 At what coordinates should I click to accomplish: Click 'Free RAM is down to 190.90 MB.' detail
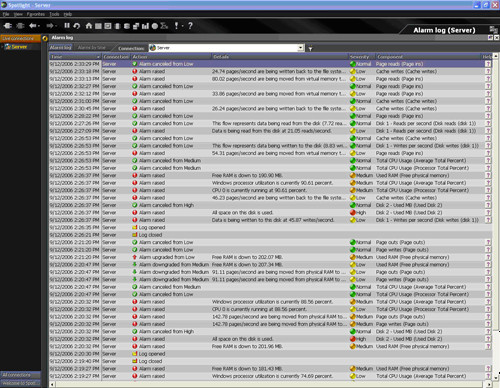click(x=248, y=175)
